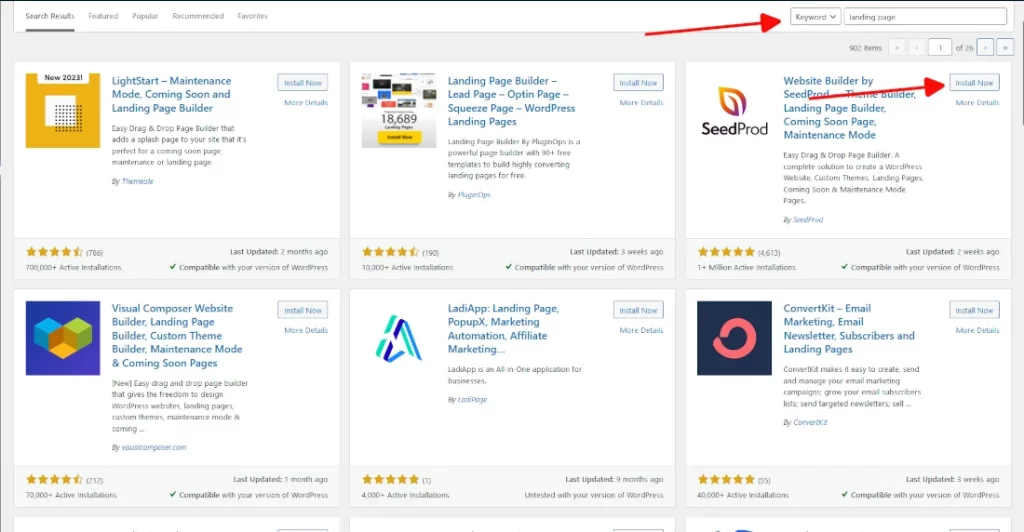This screenshot has height=532, width=1024.
Task: Click the "902 items" count text
Action: [865, 48]
